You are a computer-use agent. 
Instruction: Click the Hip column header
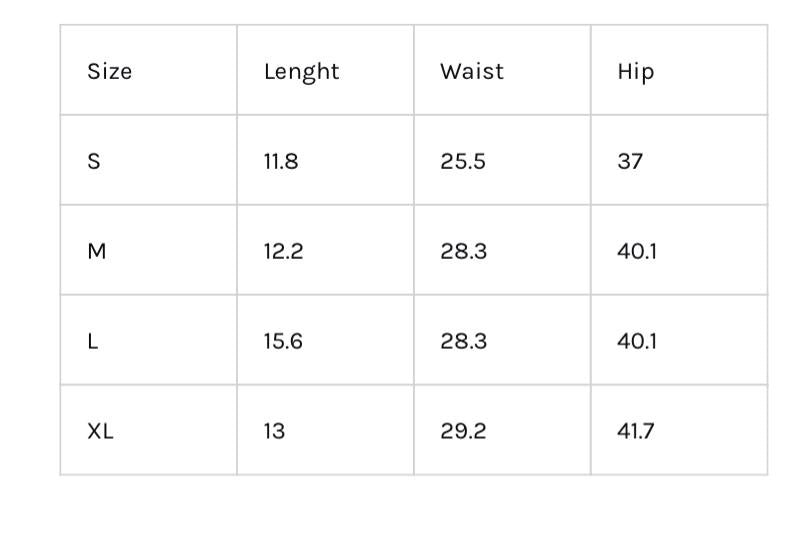[x=635, y=71]
